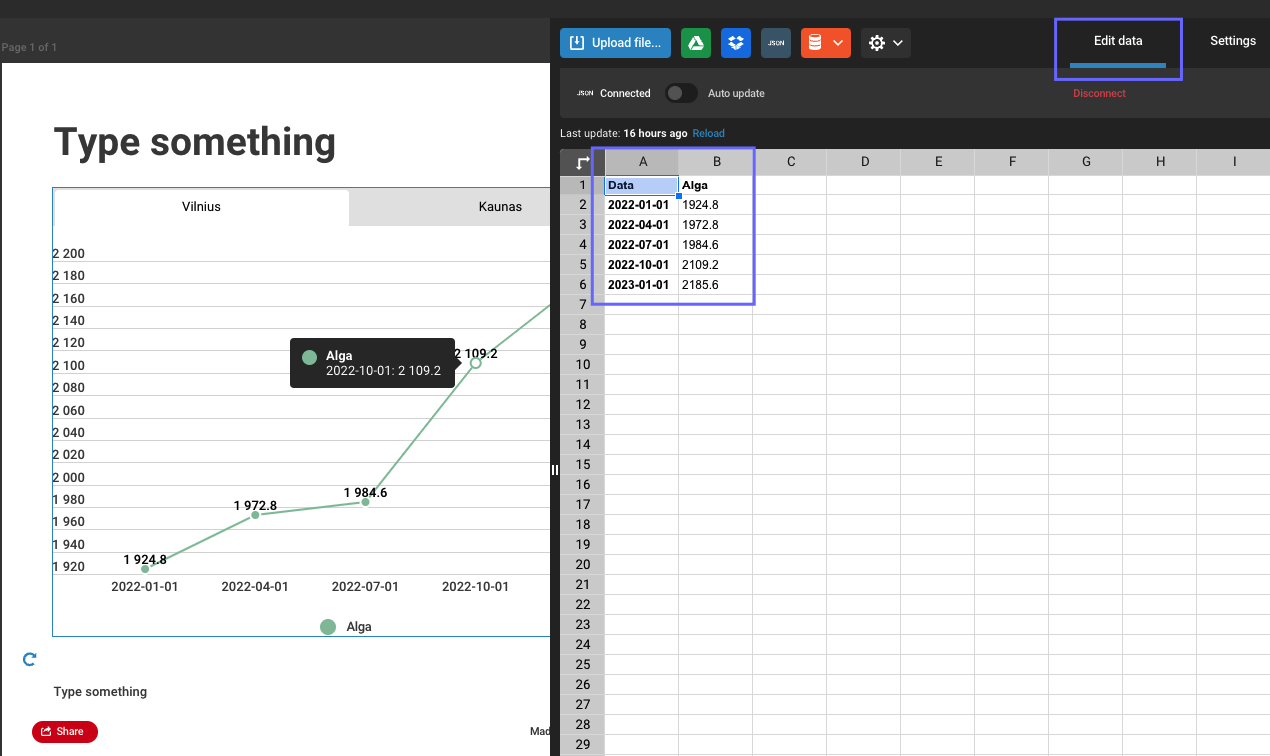Open the Google Drive import icon

pyautogui.click(x=695, y=42)
